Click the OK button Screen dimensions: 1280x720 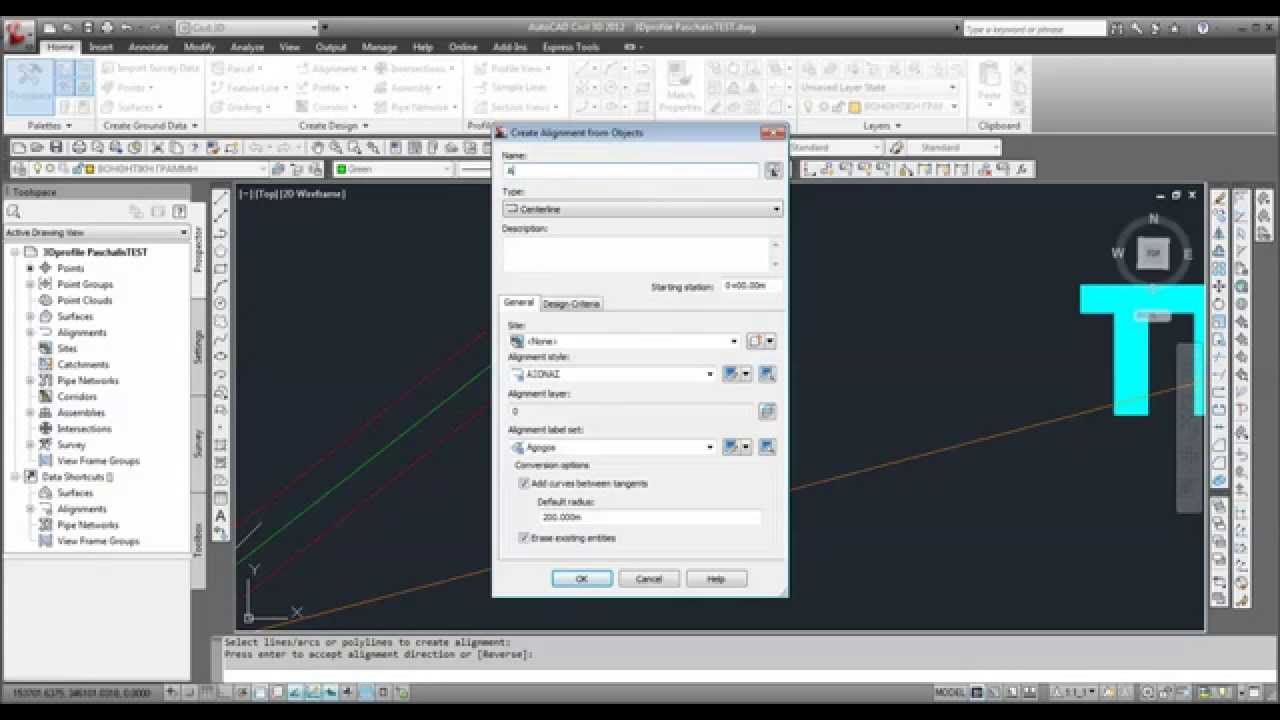click(x=582, y=579)
